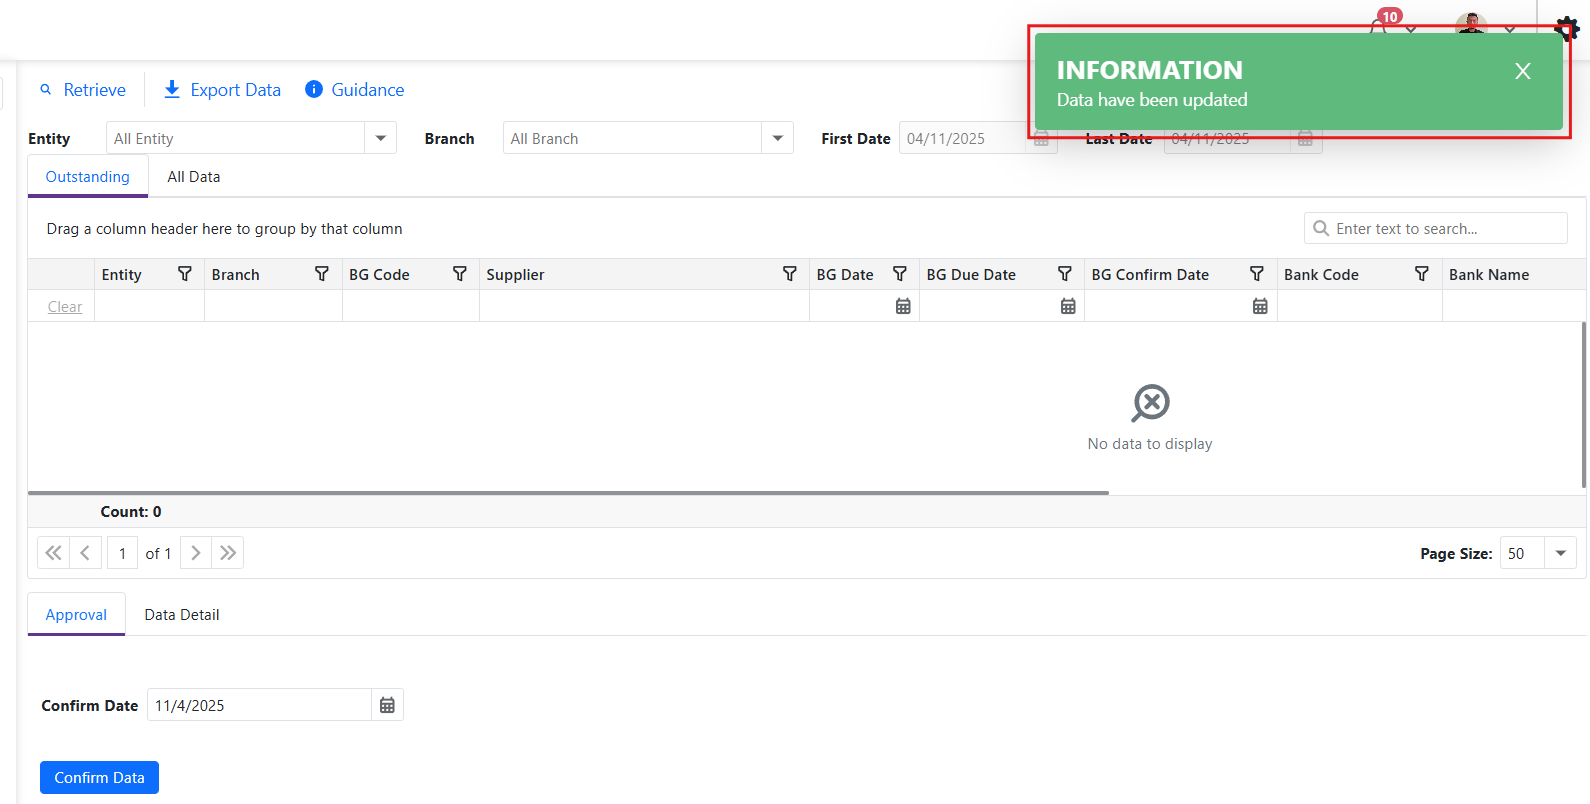Click the BG Code column filter cell
The image size is (1590, 804).
coord(411,306)
